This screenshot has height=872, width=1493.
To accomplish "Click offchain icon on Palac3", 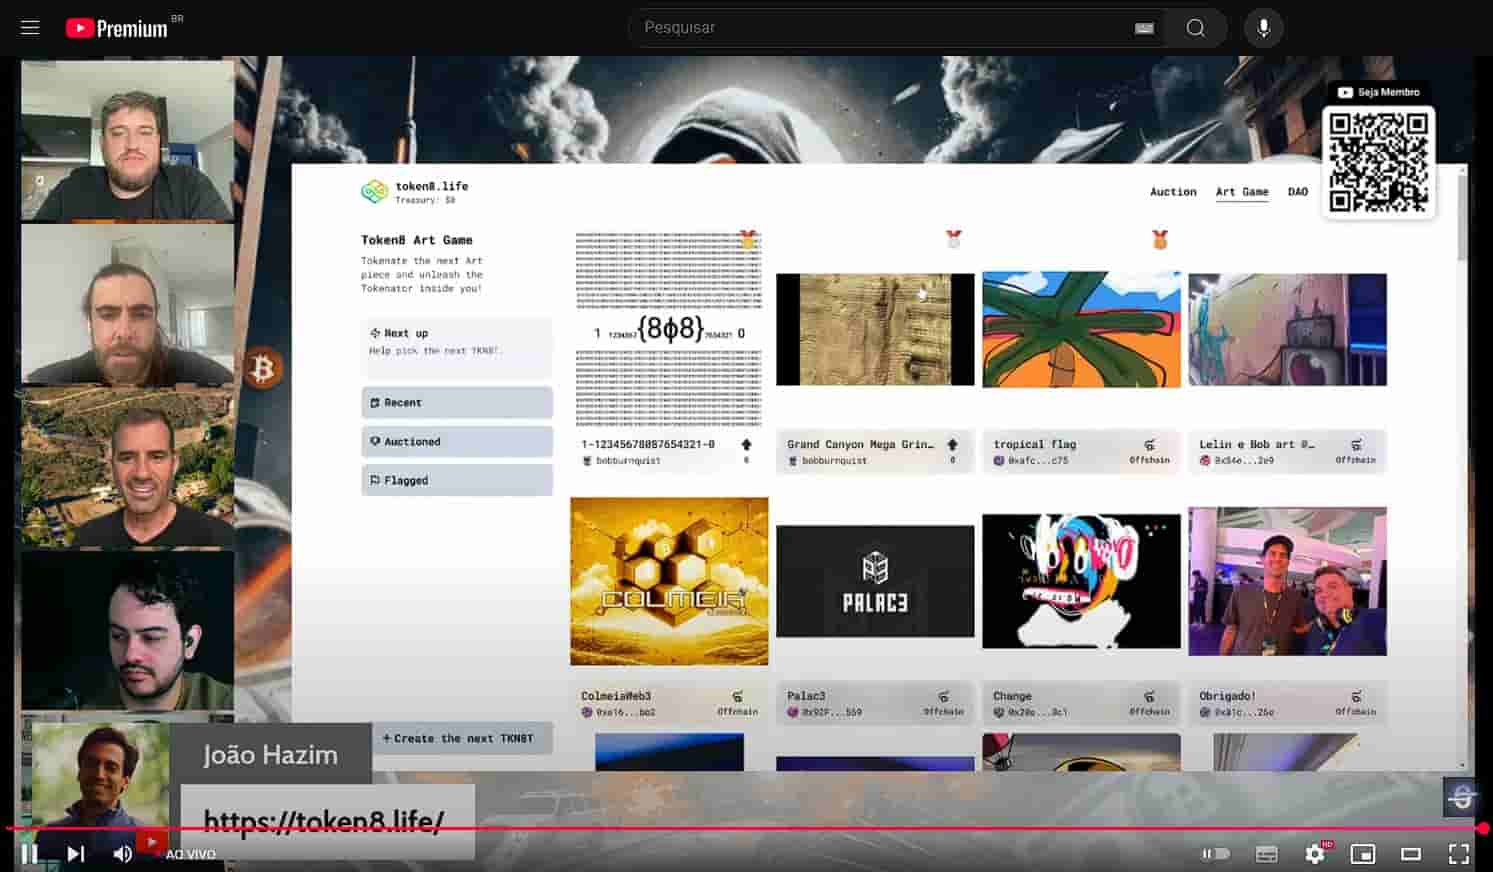I will [x=943, y=697].
